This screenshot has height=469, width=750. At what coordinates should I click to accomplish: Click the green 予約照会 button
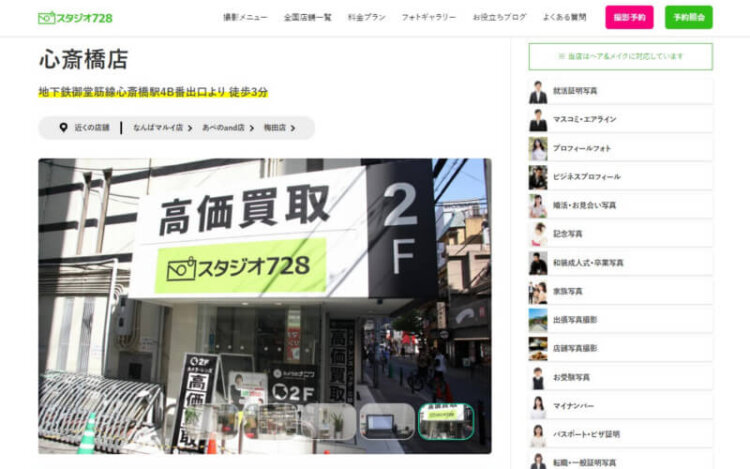(x=689, y=17)
